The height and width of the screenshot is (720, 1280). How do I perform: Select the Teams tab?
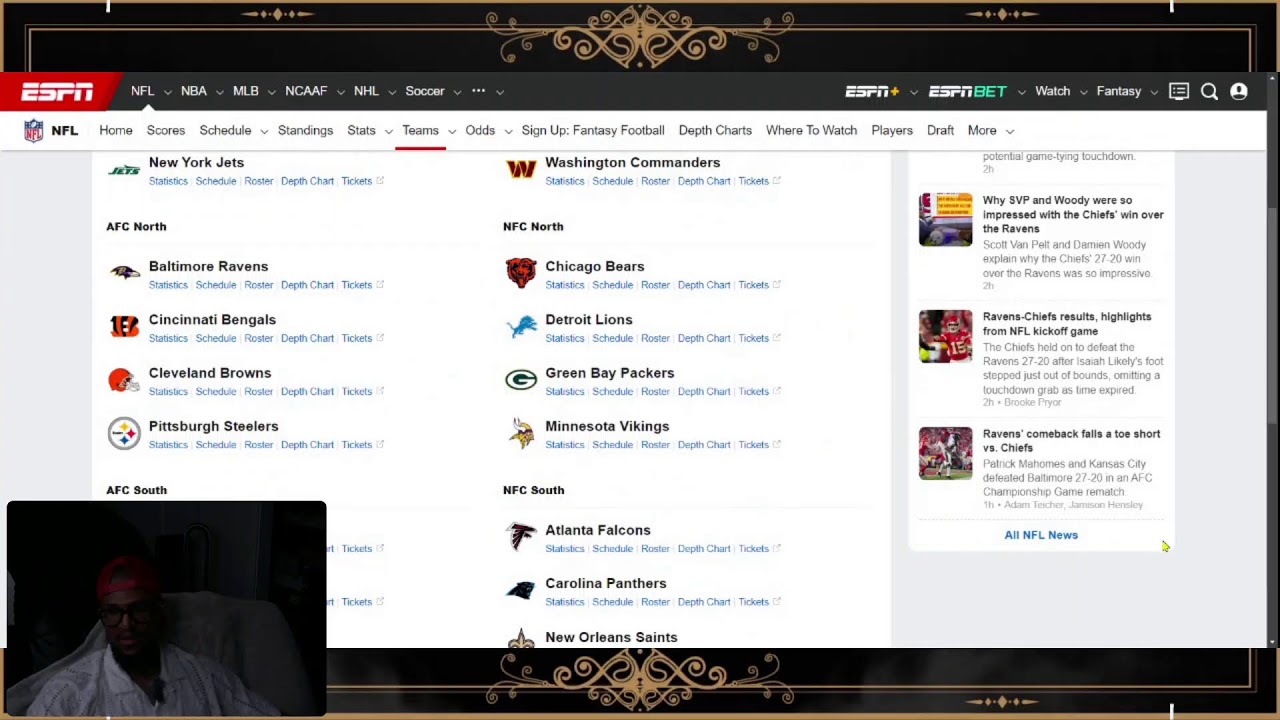tap(420, 131)
